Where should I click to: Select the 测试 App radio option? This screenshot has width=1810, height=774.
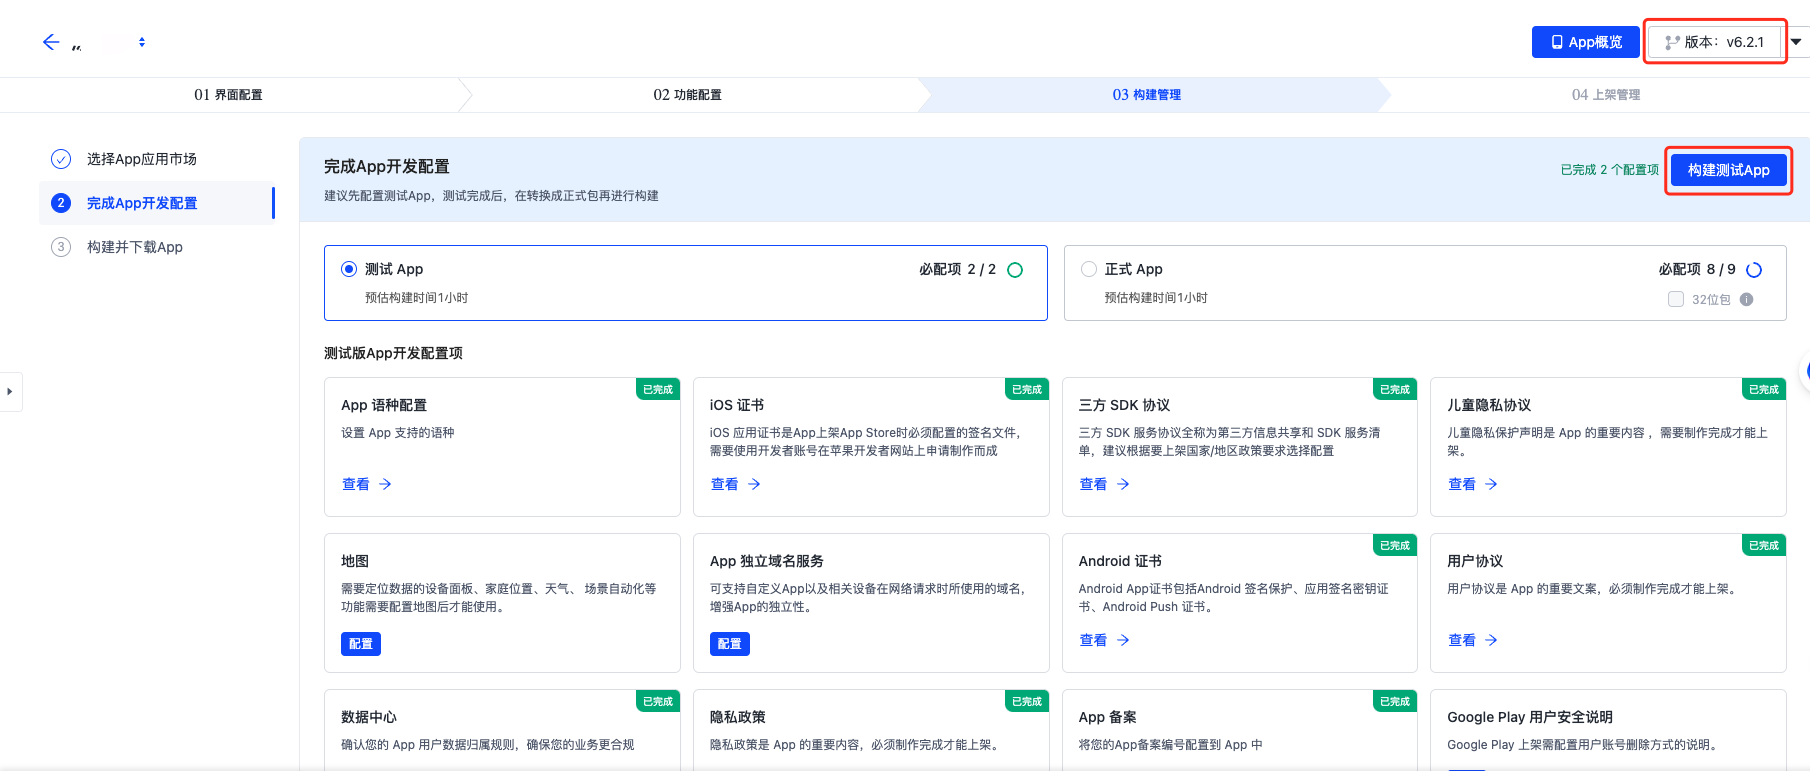point(349,269)
